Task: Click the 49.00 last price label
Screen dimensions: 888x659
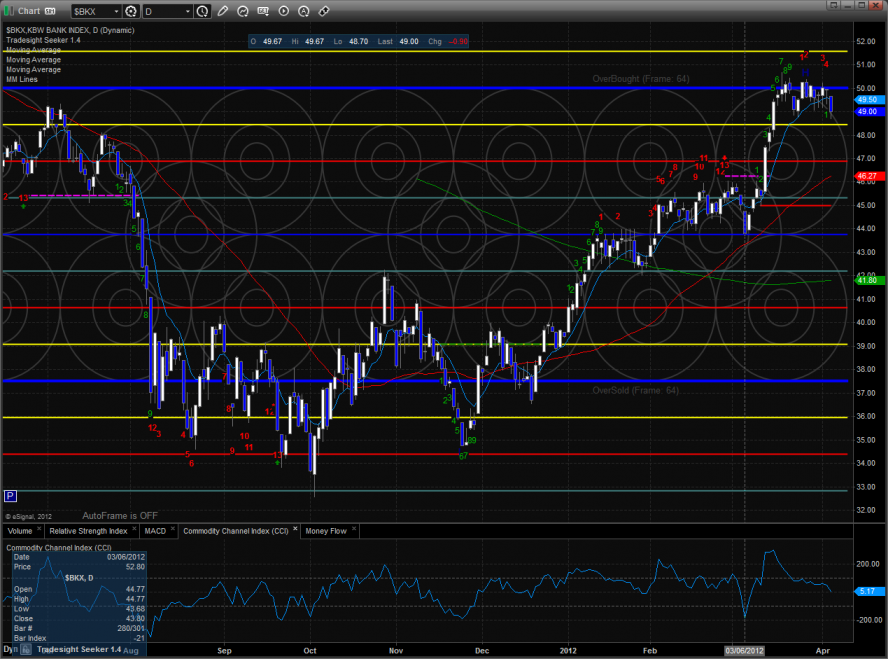Action: (x=866, y=112)
